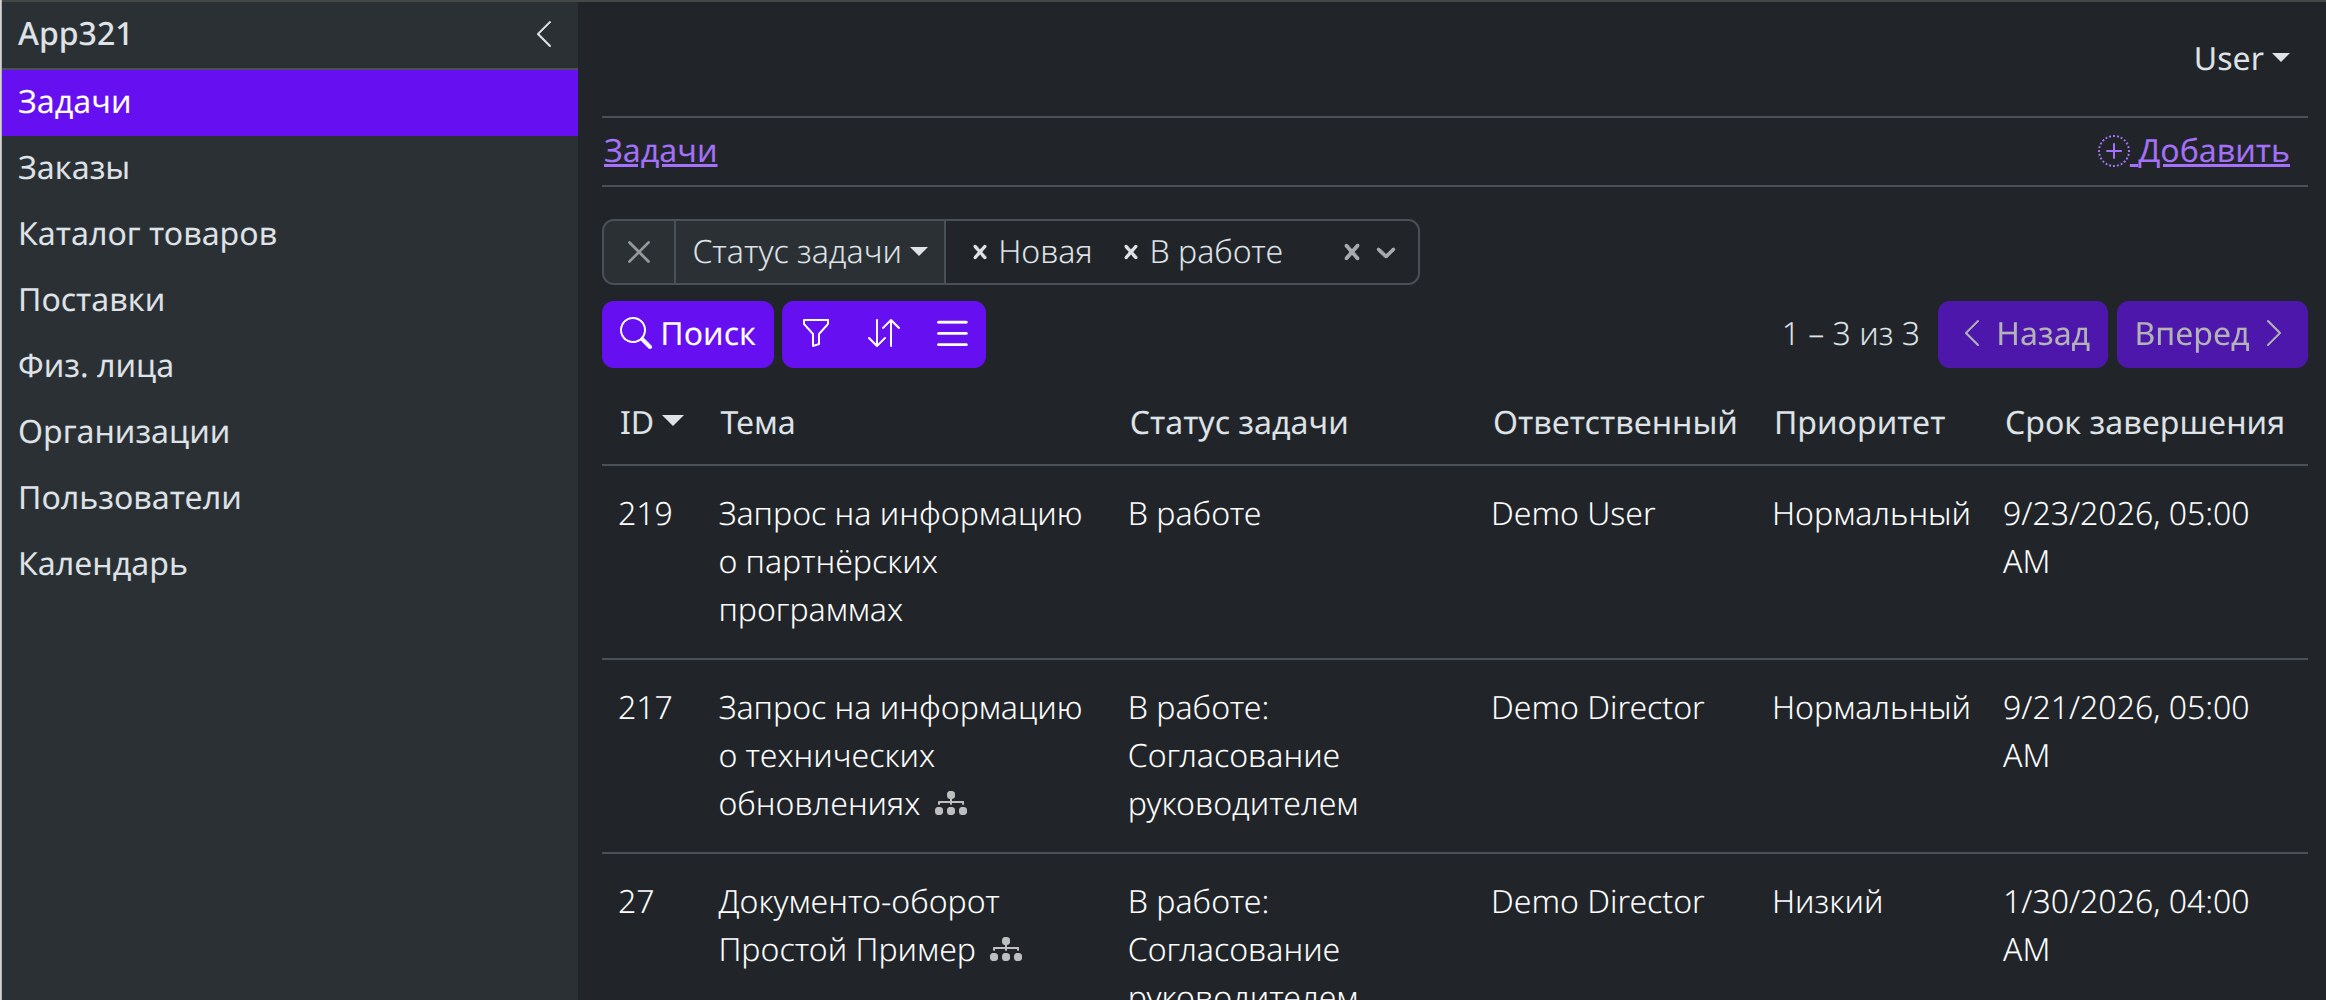Click the Срок завершения column header
Image resolution: width=2326 pixels, height=1000 pixels.
[x=2144, y=423]
